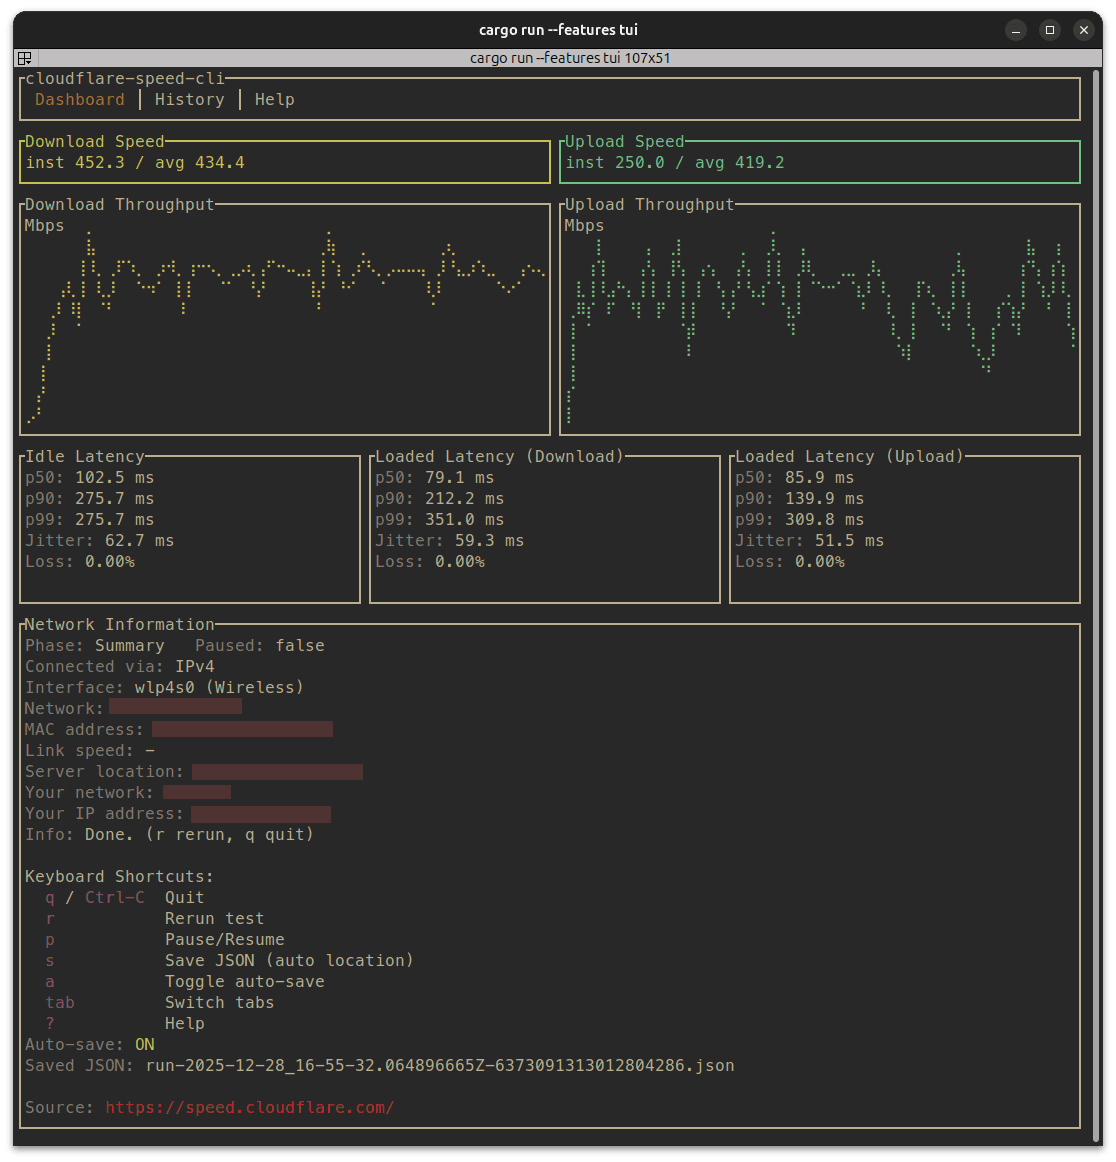Click the Paused: false status to resume
Image resolution: width=1116 pixels, height=1162 pixels.
[x=259, y=645]
